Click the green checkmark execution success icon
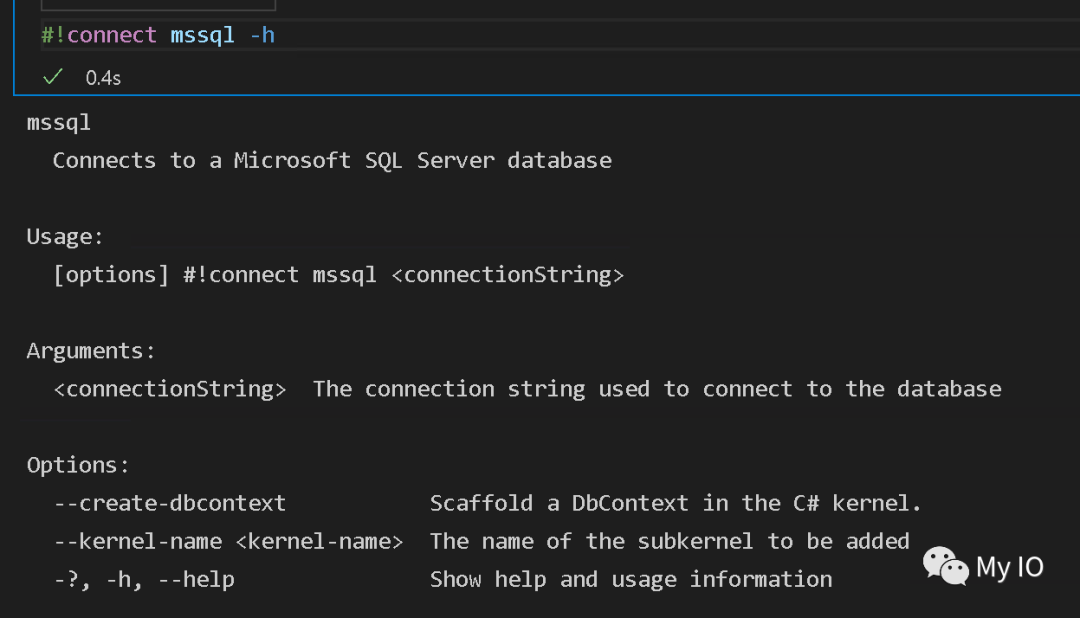 tap(53, 77)
